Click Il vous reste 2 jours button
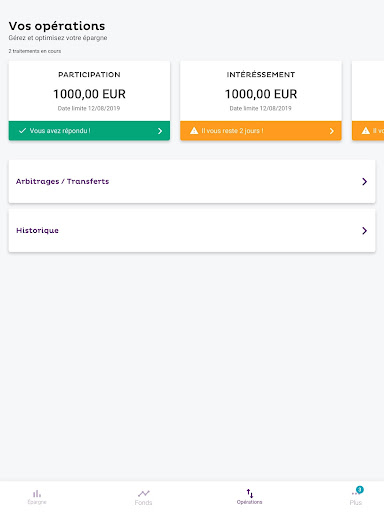Viewport: 384px width, 512px height. click(261, 131)
